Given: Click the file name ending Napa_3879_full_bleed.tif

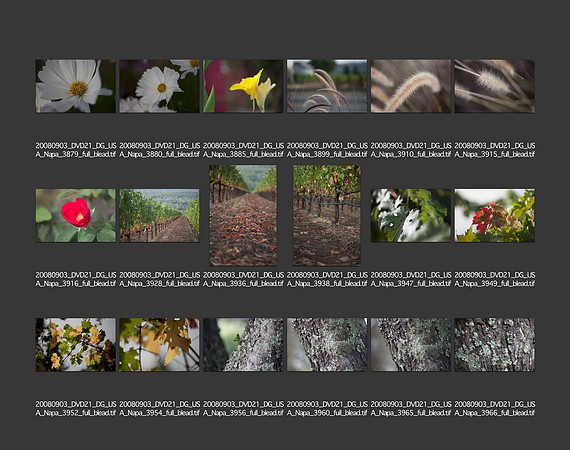Looking at the screenshot, I should (x=76, y=150).
